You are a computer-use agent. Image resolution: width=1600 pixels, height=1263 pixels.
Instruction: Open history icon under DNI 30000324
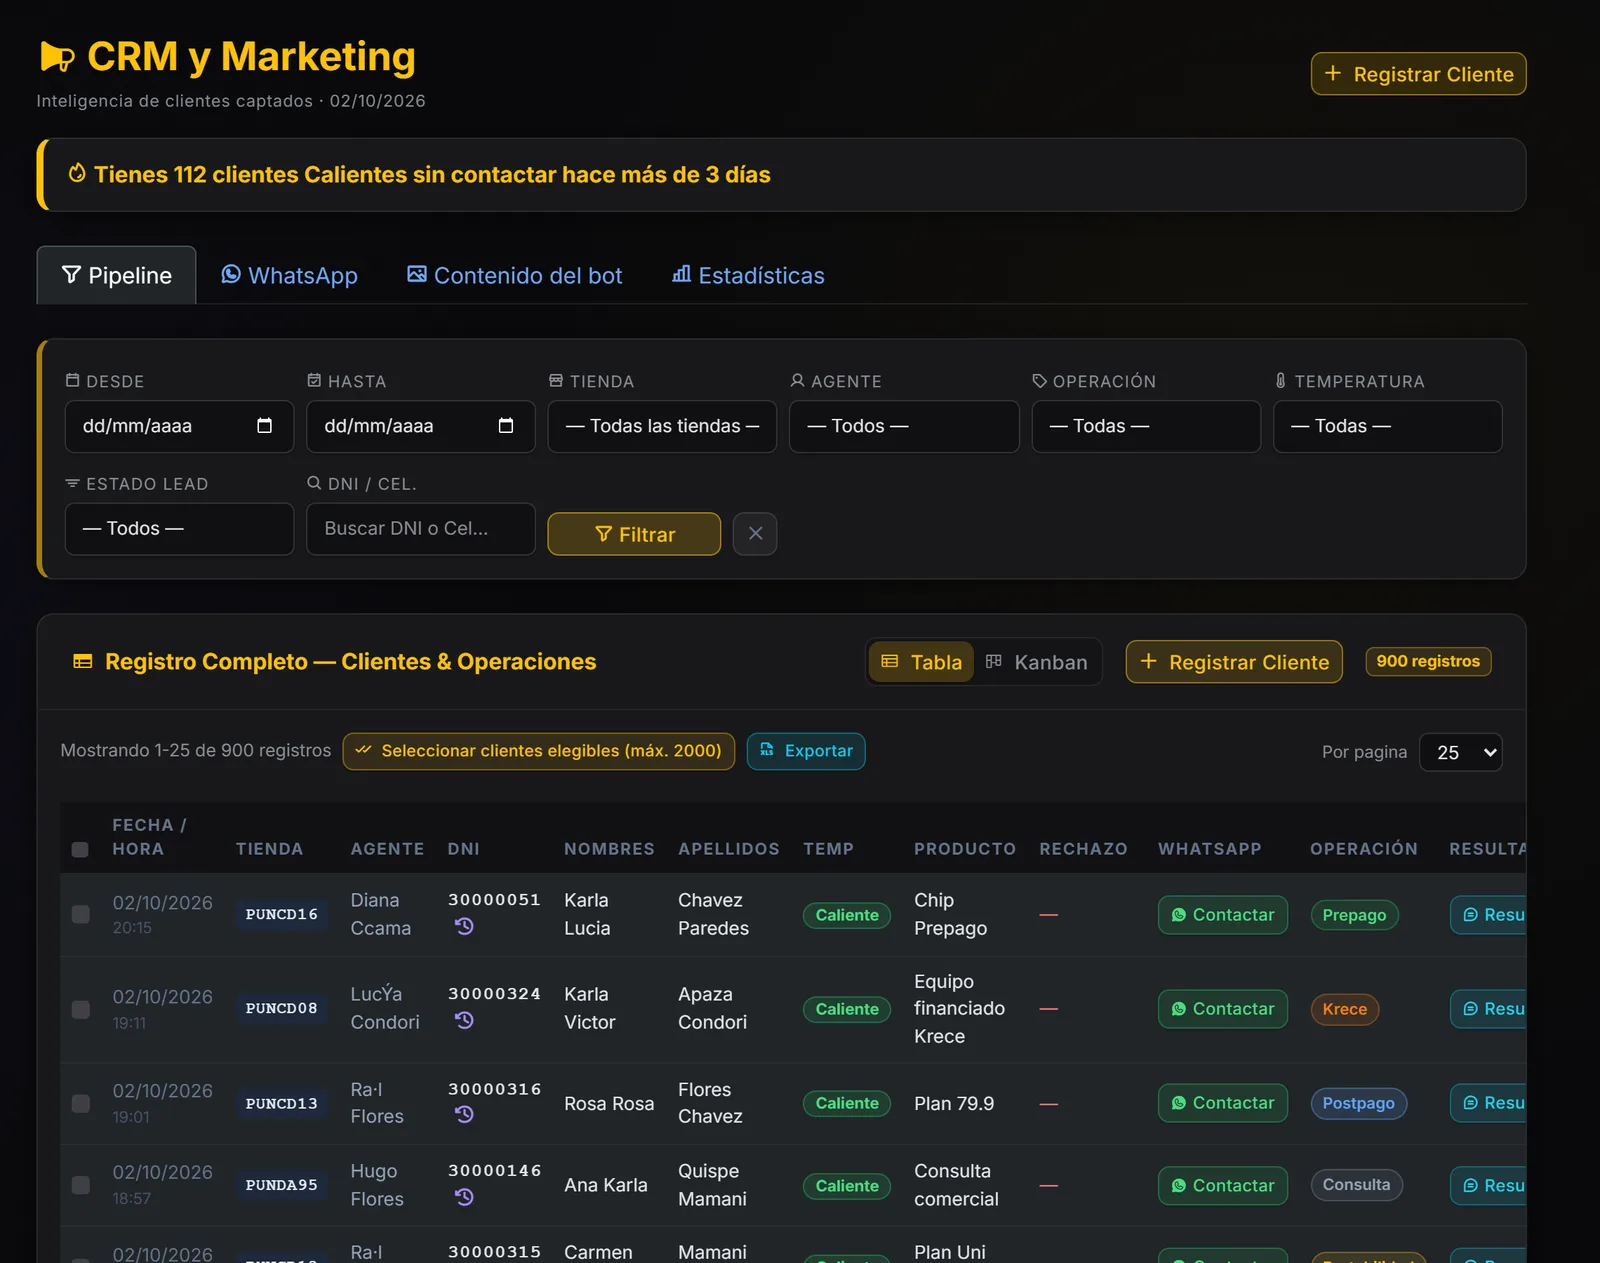[x=464, y=1021]
